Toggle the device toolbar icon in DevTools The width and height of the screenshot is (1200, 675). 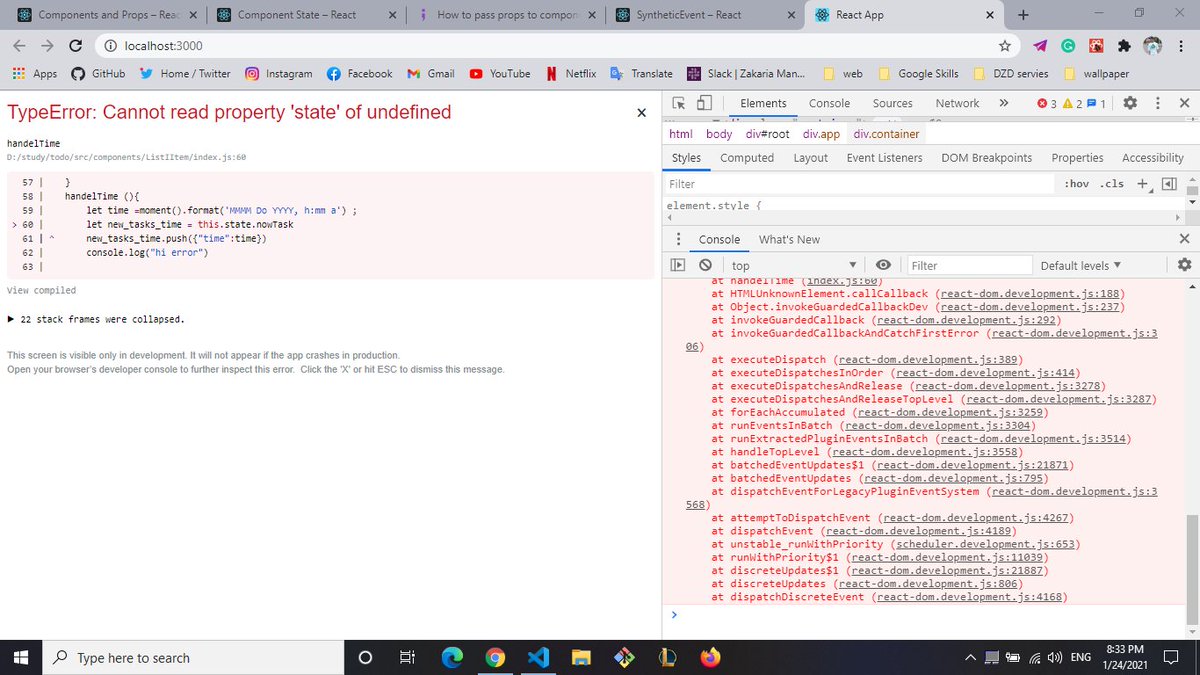pyautogui.click(x=704, y=103)
